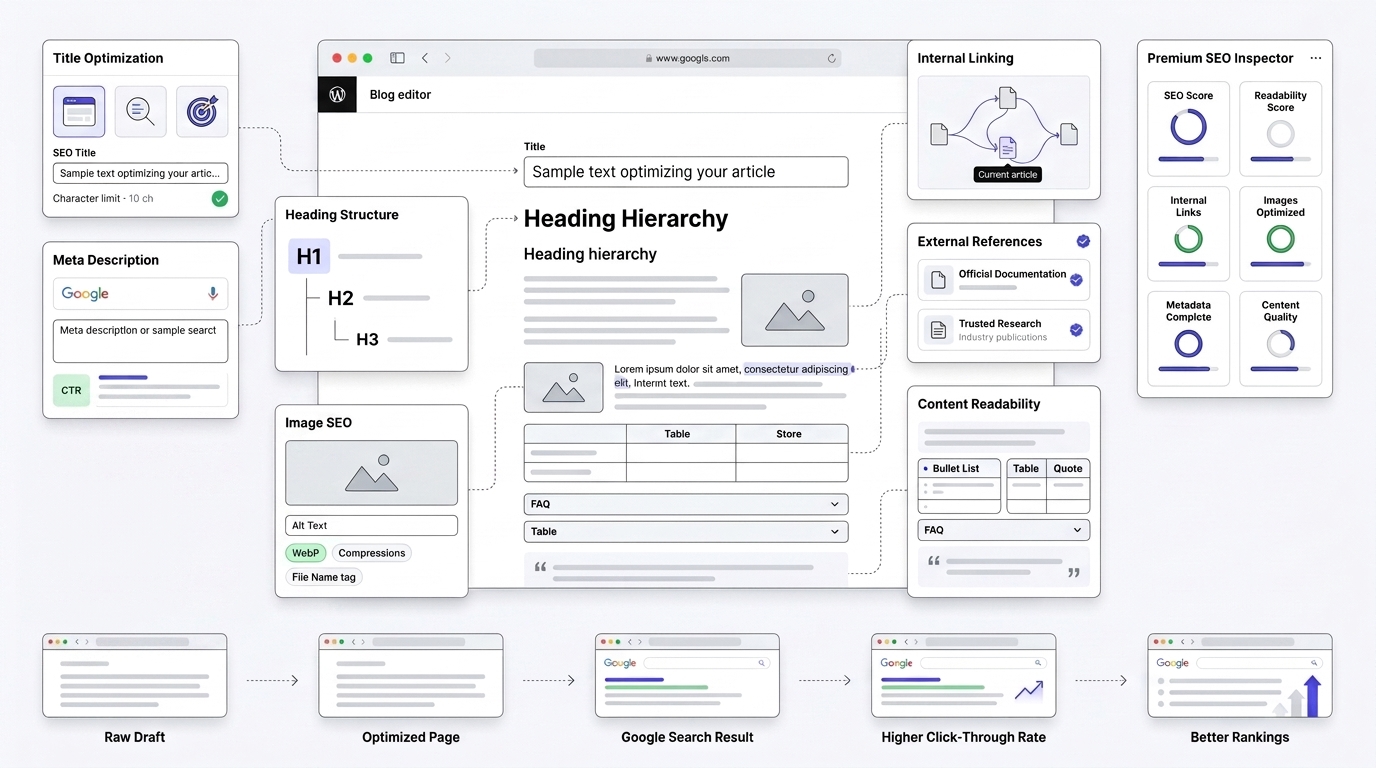The height and width of the screenshot is (768, 1376).
Task: Click the image placeholder in Image SEO panel
Action: click(x=371, y=473)
